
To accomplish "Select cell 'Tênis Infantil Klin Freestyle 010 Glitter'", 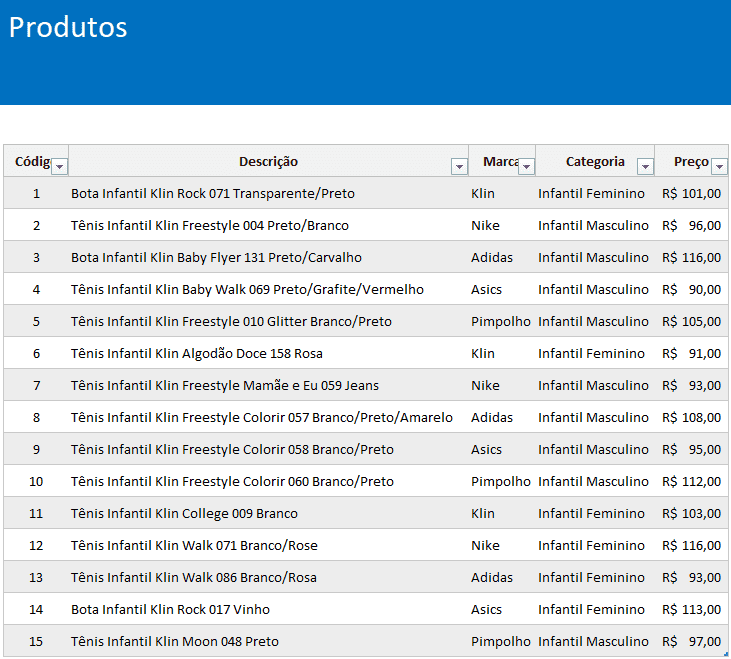I will (x=269, y=322).
